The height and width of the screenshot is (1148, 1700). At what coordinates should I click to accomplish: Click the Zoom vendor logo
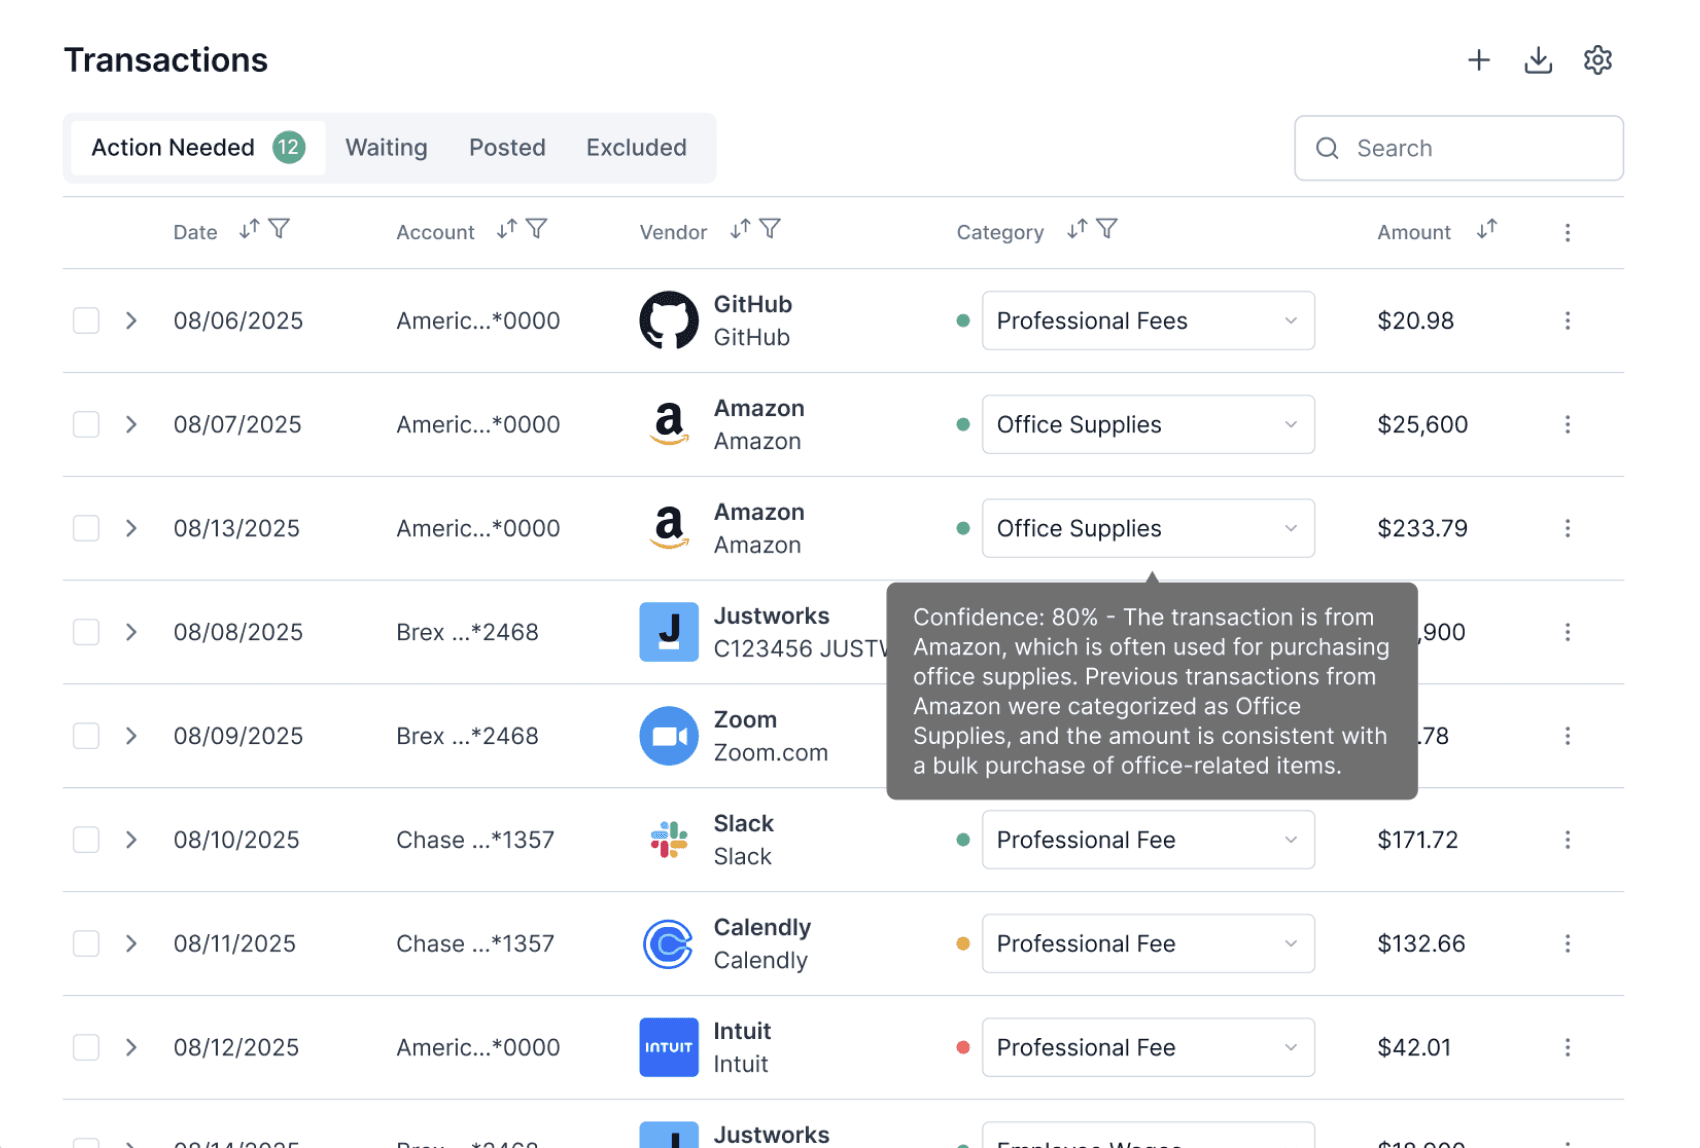click(x=668, y=736)
